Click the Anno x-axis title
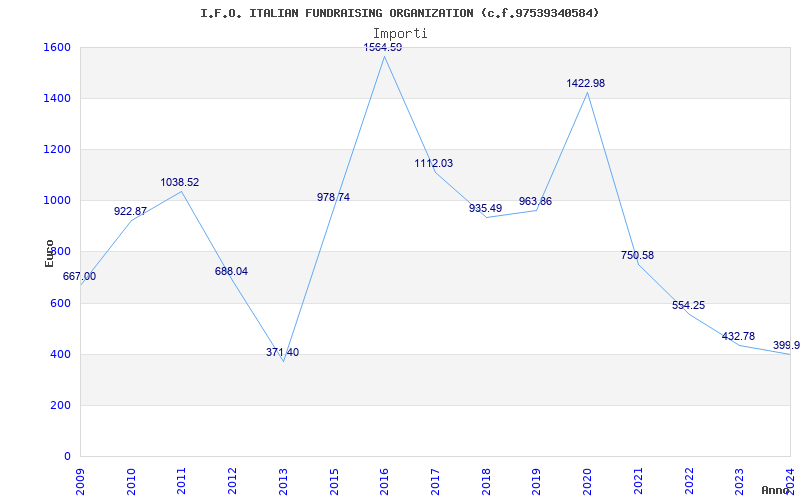 pos(776,490)
